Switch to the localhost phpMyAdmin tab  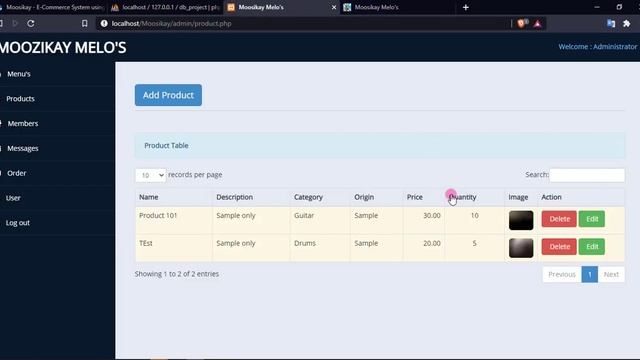coord(166,7)
